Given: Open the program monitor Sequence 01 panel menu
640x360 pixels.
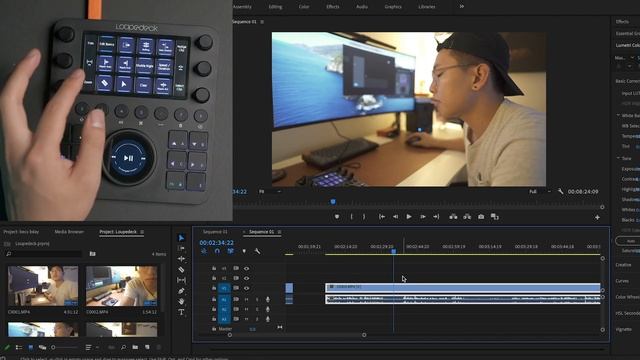Looking at the screenshot, I should (x=262, y=22).
